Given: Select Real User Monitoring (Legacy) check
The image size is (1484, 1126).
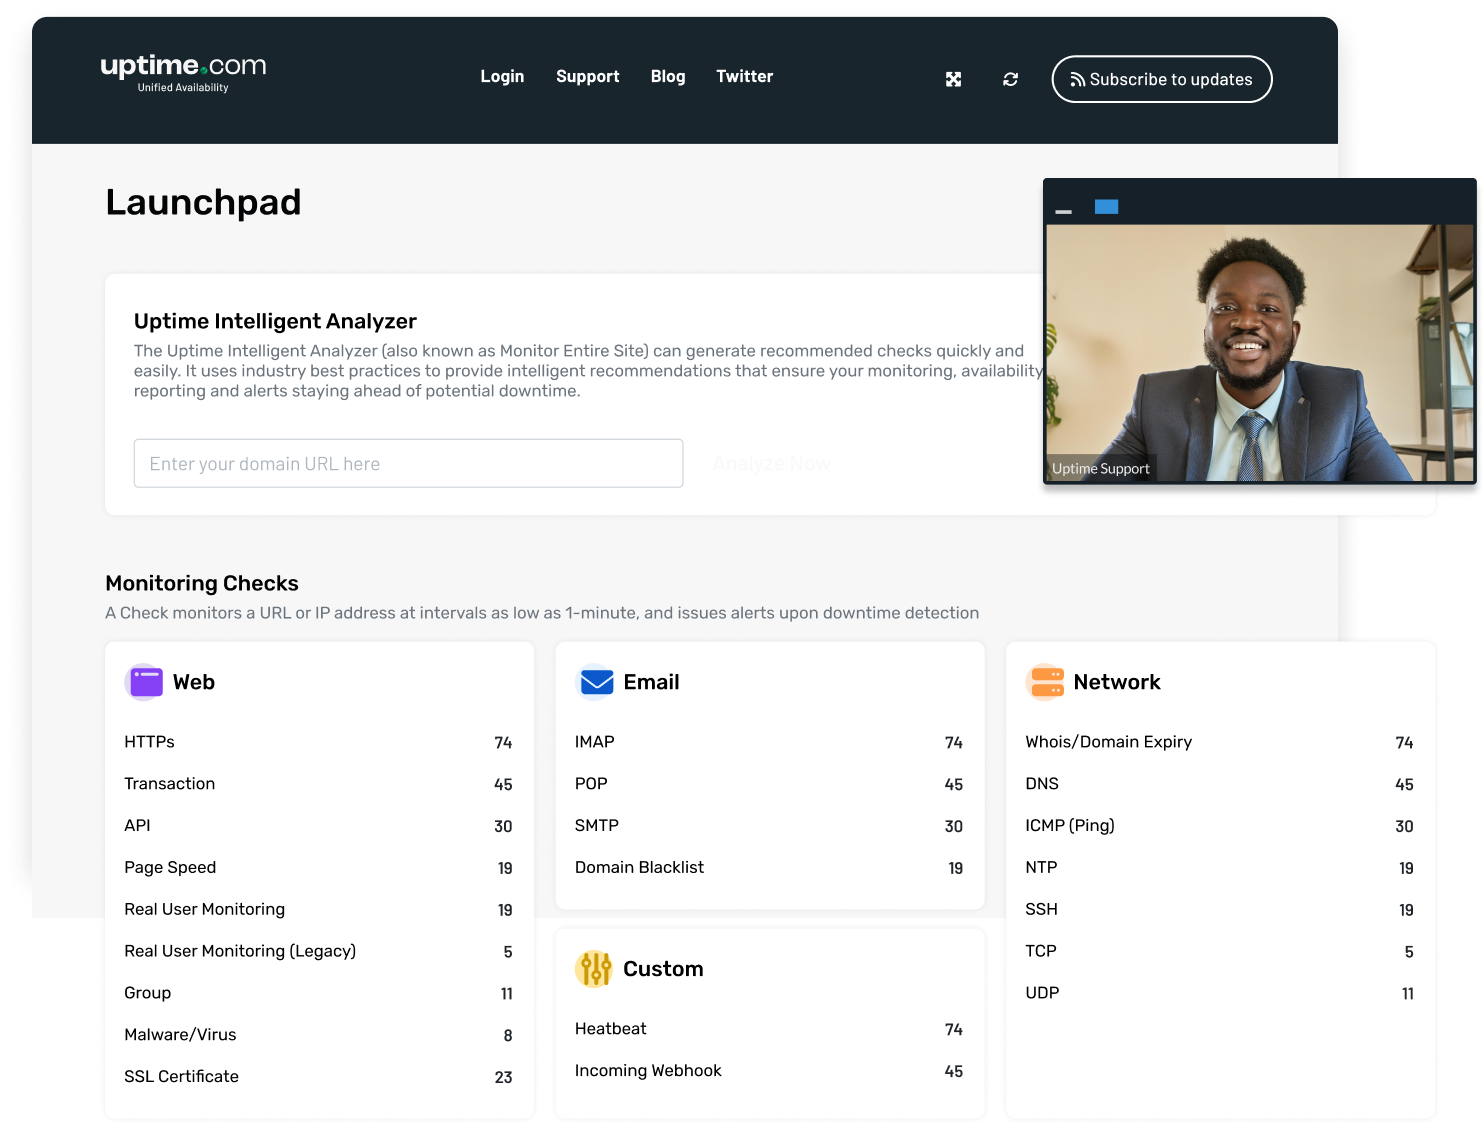Looking at the screenshot, I should [x=319, y=951].
